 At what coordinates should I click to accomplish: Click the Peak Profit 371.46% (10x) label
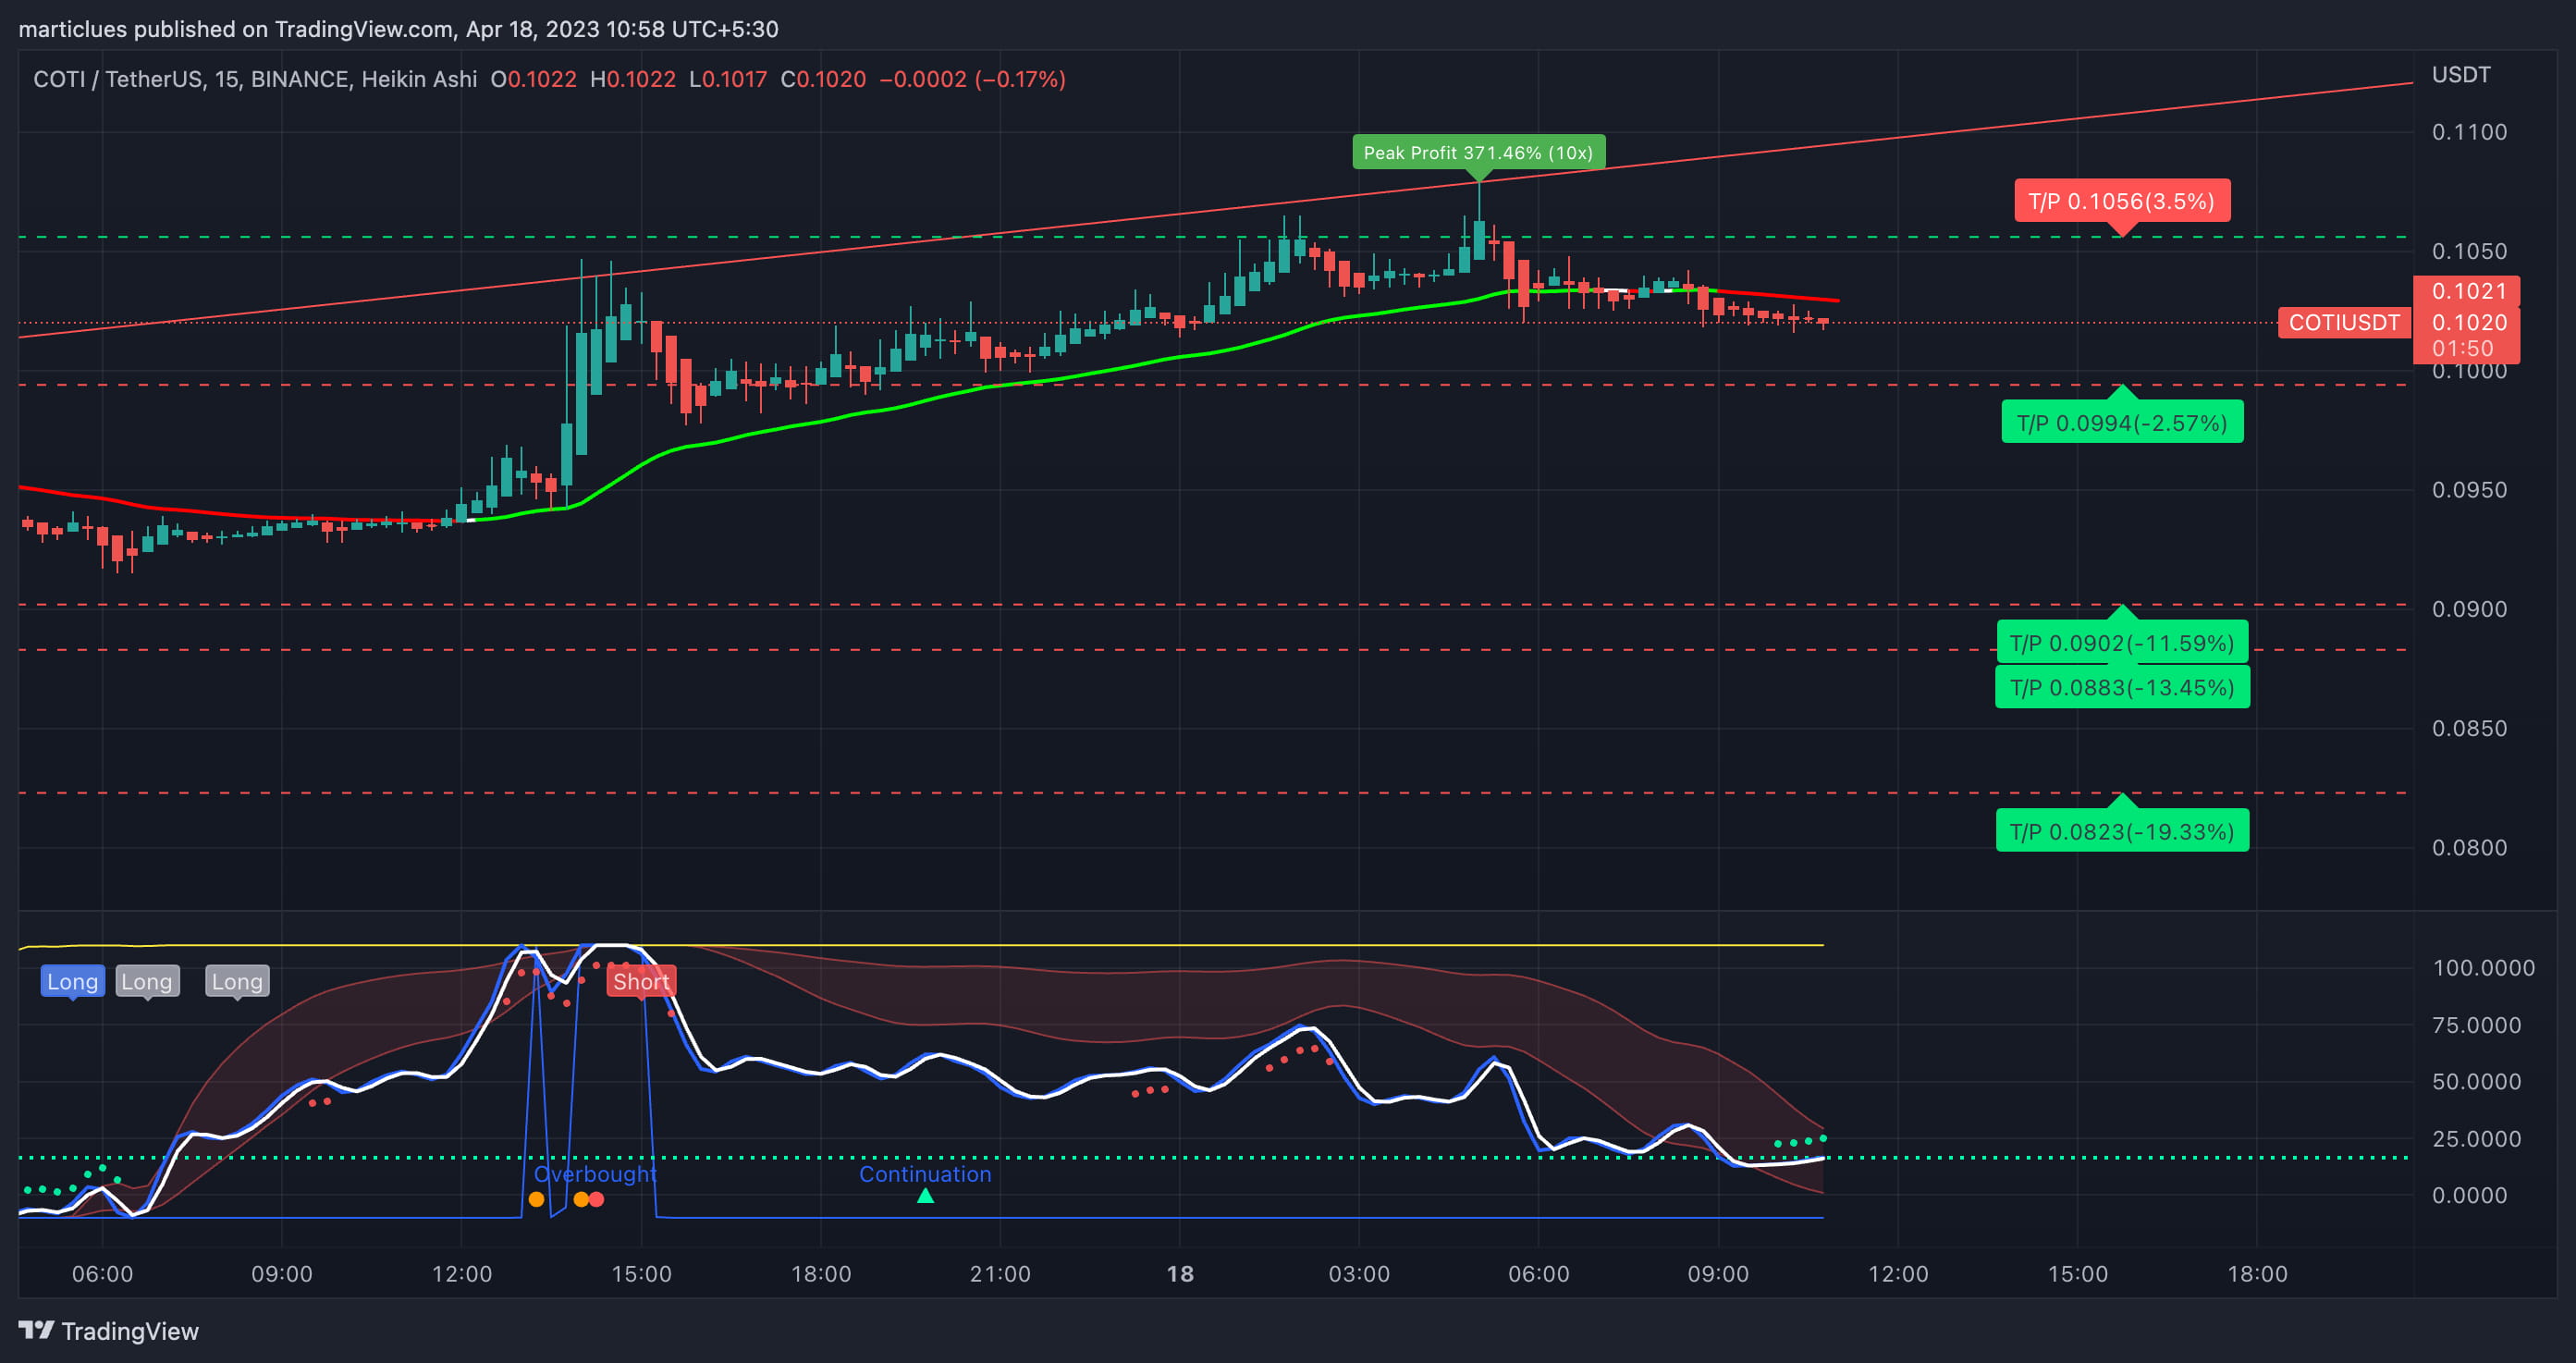click(x=1478, y=153)
